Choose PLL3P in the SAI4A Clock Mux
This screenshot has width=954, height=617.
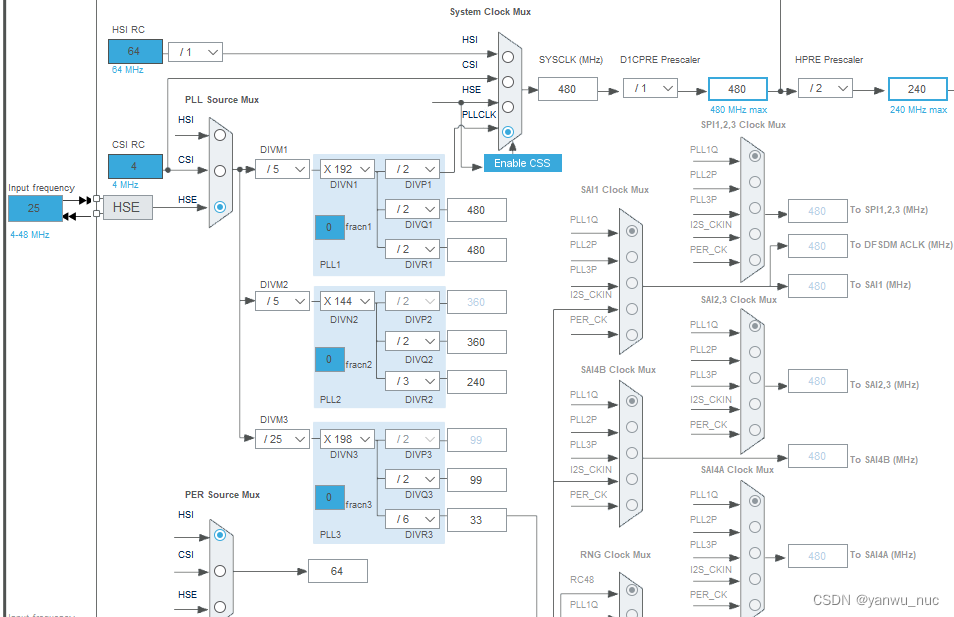(755, 553)
